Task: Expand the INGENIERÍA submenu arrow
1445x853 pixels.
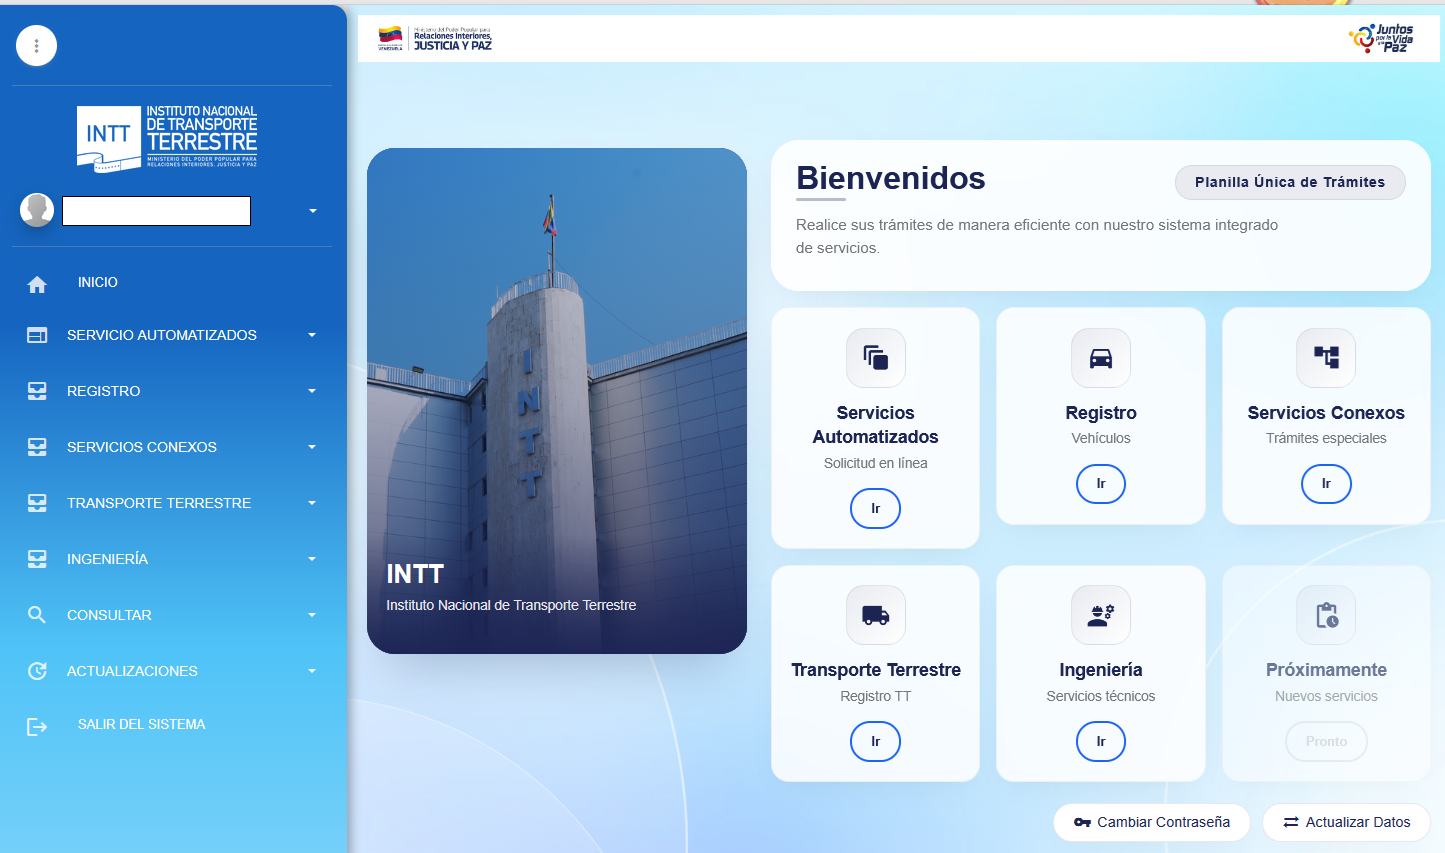Action: 312,559
